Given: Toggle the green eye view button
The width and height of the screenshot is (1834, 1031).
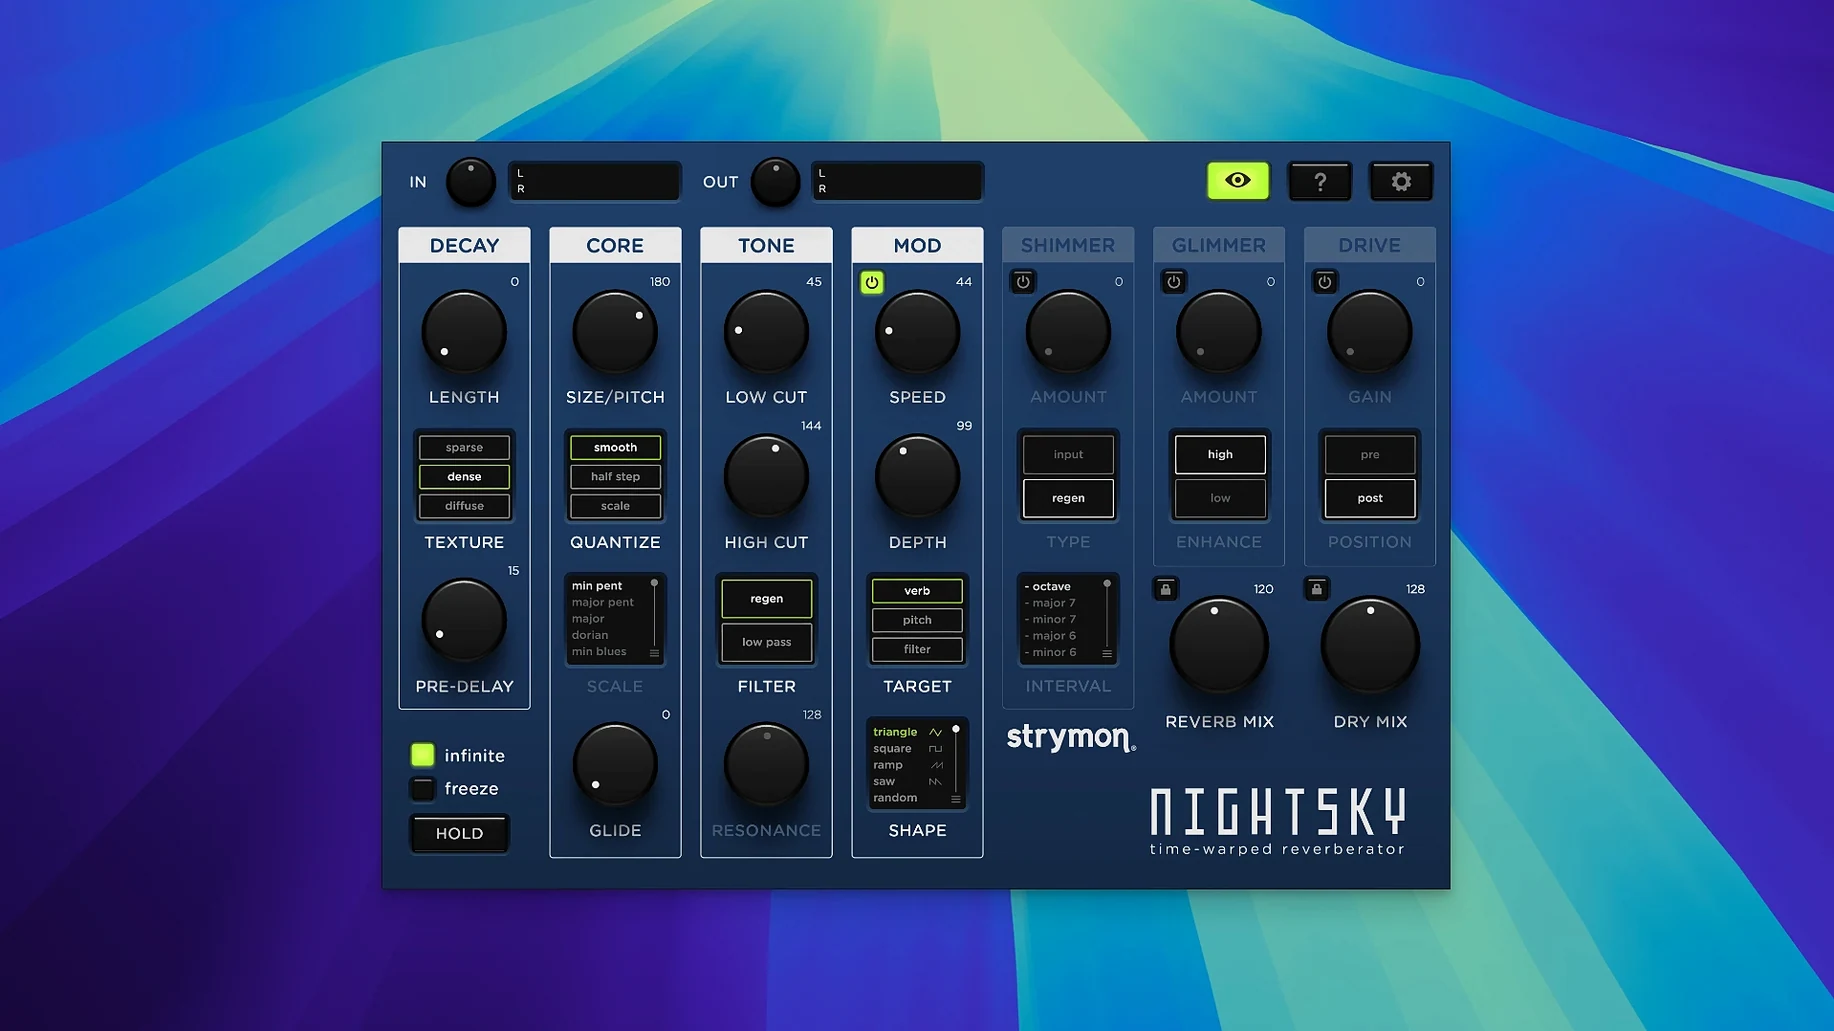Looking at the screenshot, I should pos(1237,181).
